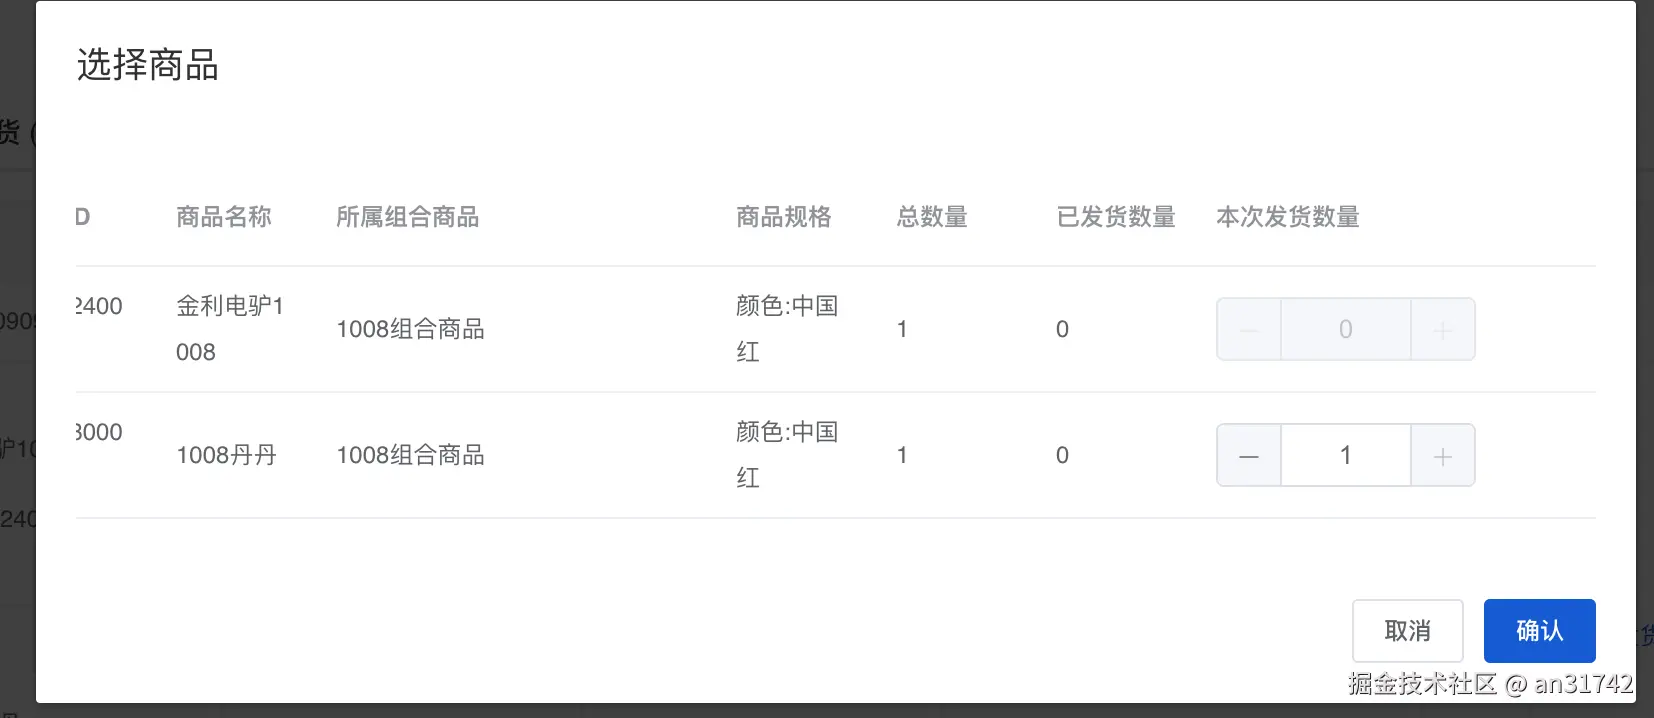Focus quantity input showing 1

pyautogui.click(x=1345, y=456)
